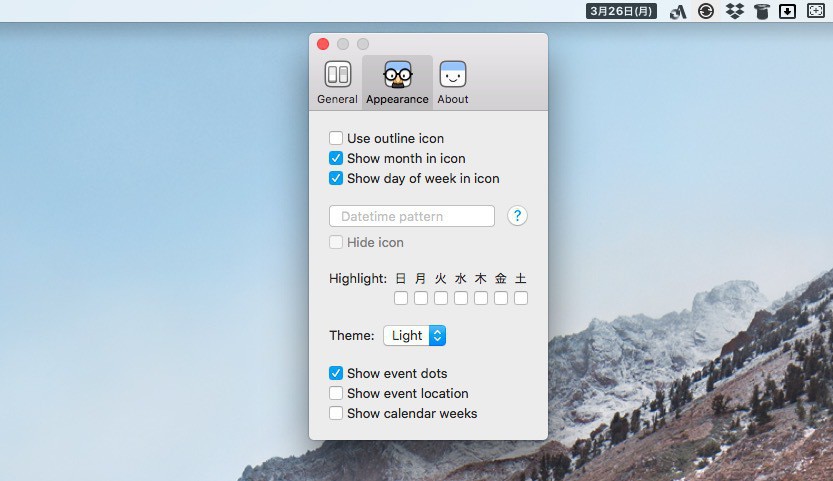The height and width of the screenshot is (481, 833).
Task: Click the 3月26日(月) menu bar date icon
Action: tap(621, 11)
